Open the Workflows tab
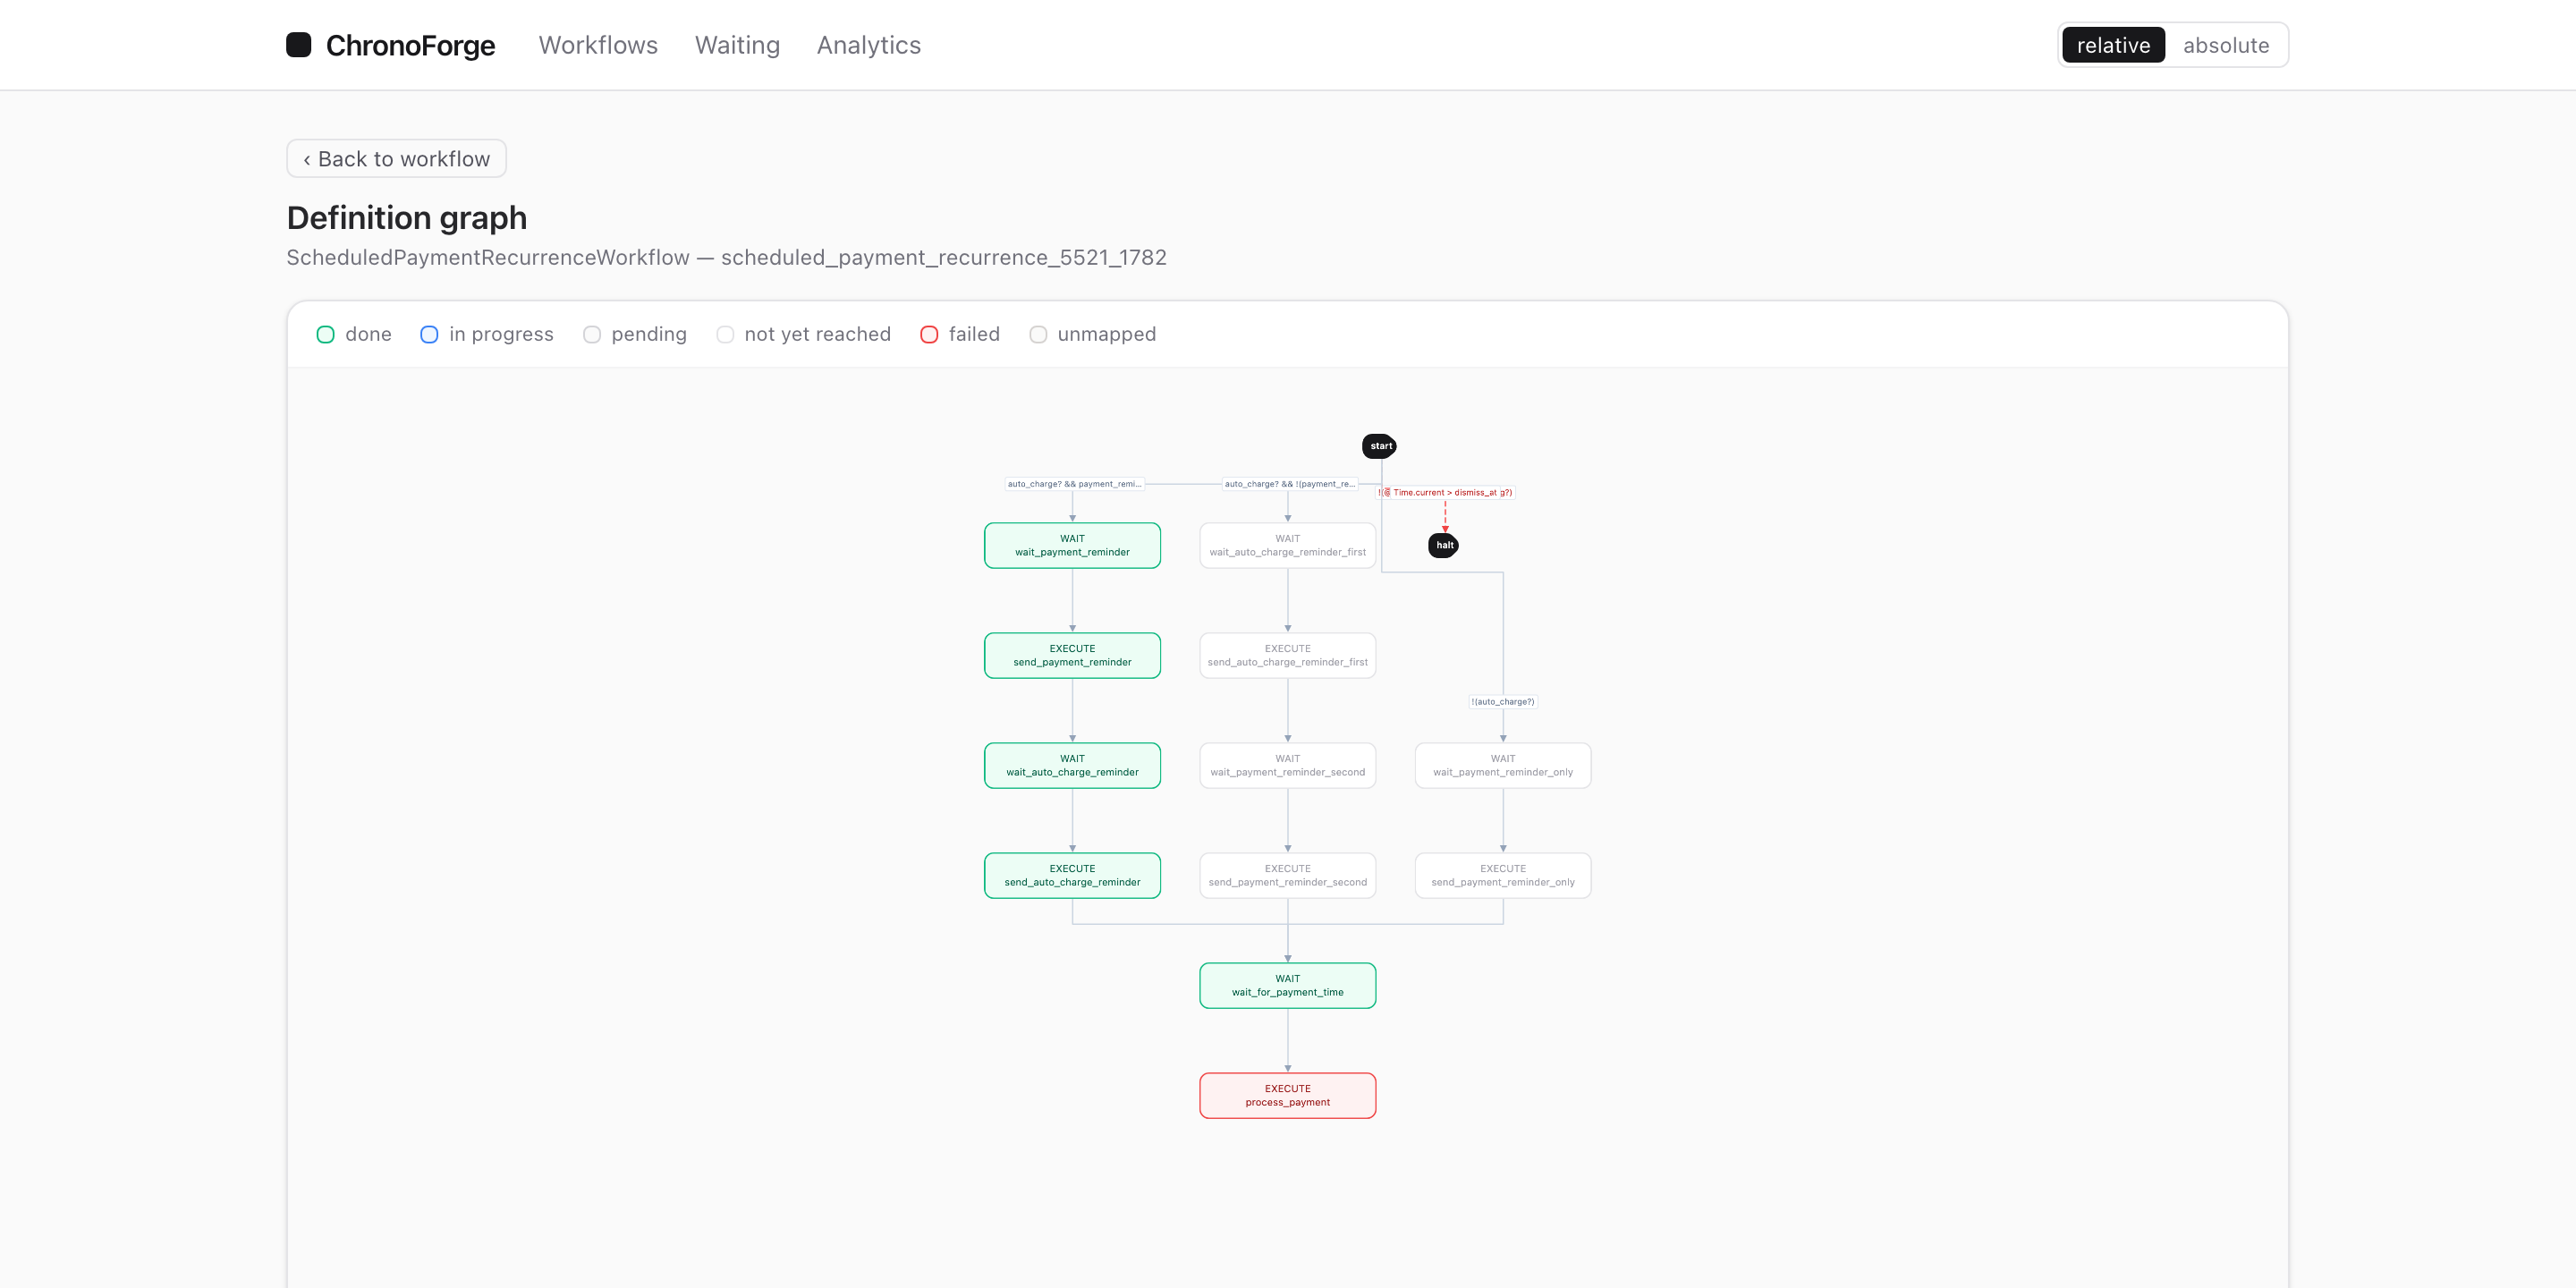This screenshot has height=1288, width=2576. tap(598, 45)
